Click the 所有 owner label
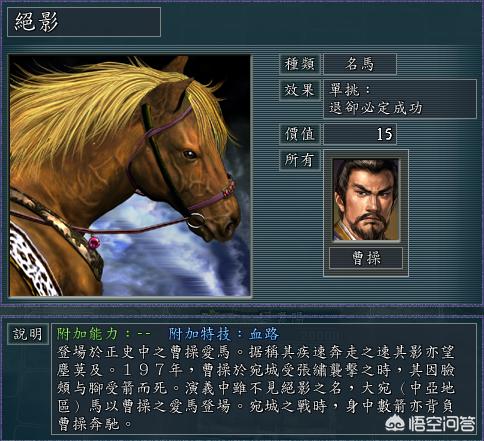The image size is (484, 441). pyautogui.click(x=300, y=160)
